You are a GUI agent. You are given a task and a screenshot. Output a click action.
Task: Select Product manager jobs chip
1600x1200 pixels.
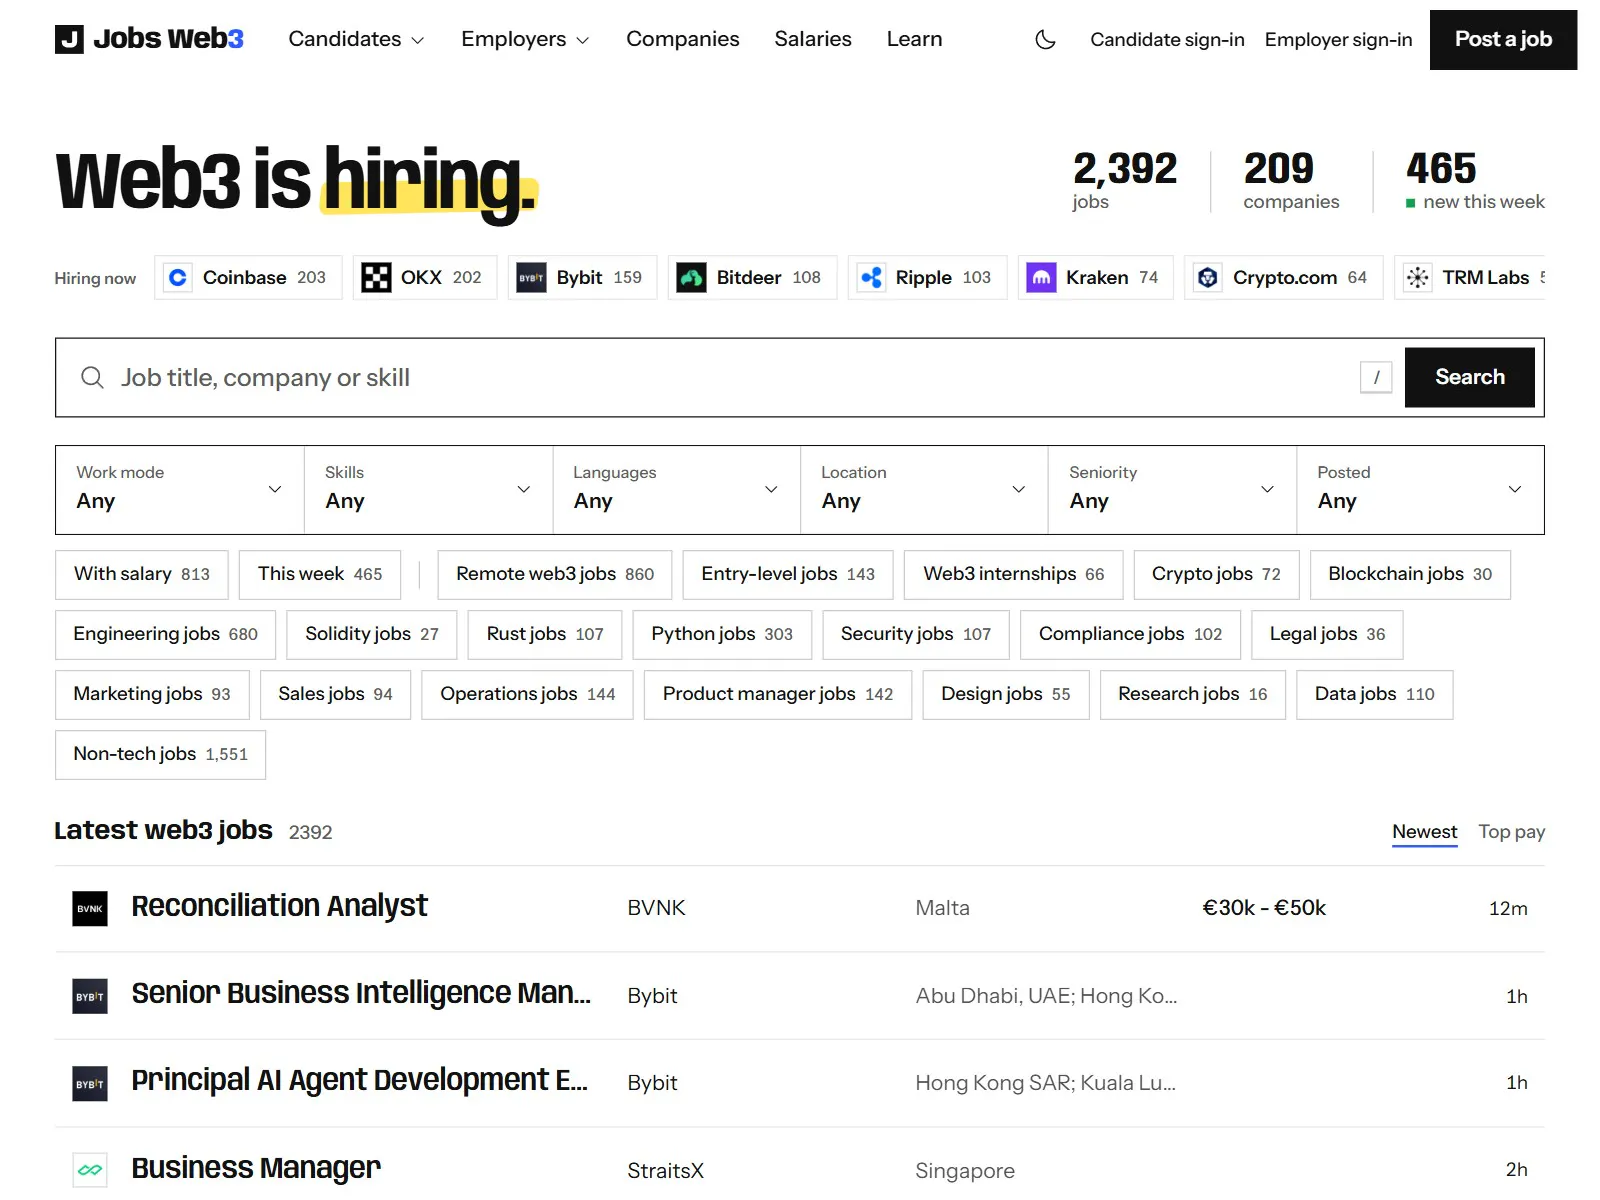tap(778, 694)
